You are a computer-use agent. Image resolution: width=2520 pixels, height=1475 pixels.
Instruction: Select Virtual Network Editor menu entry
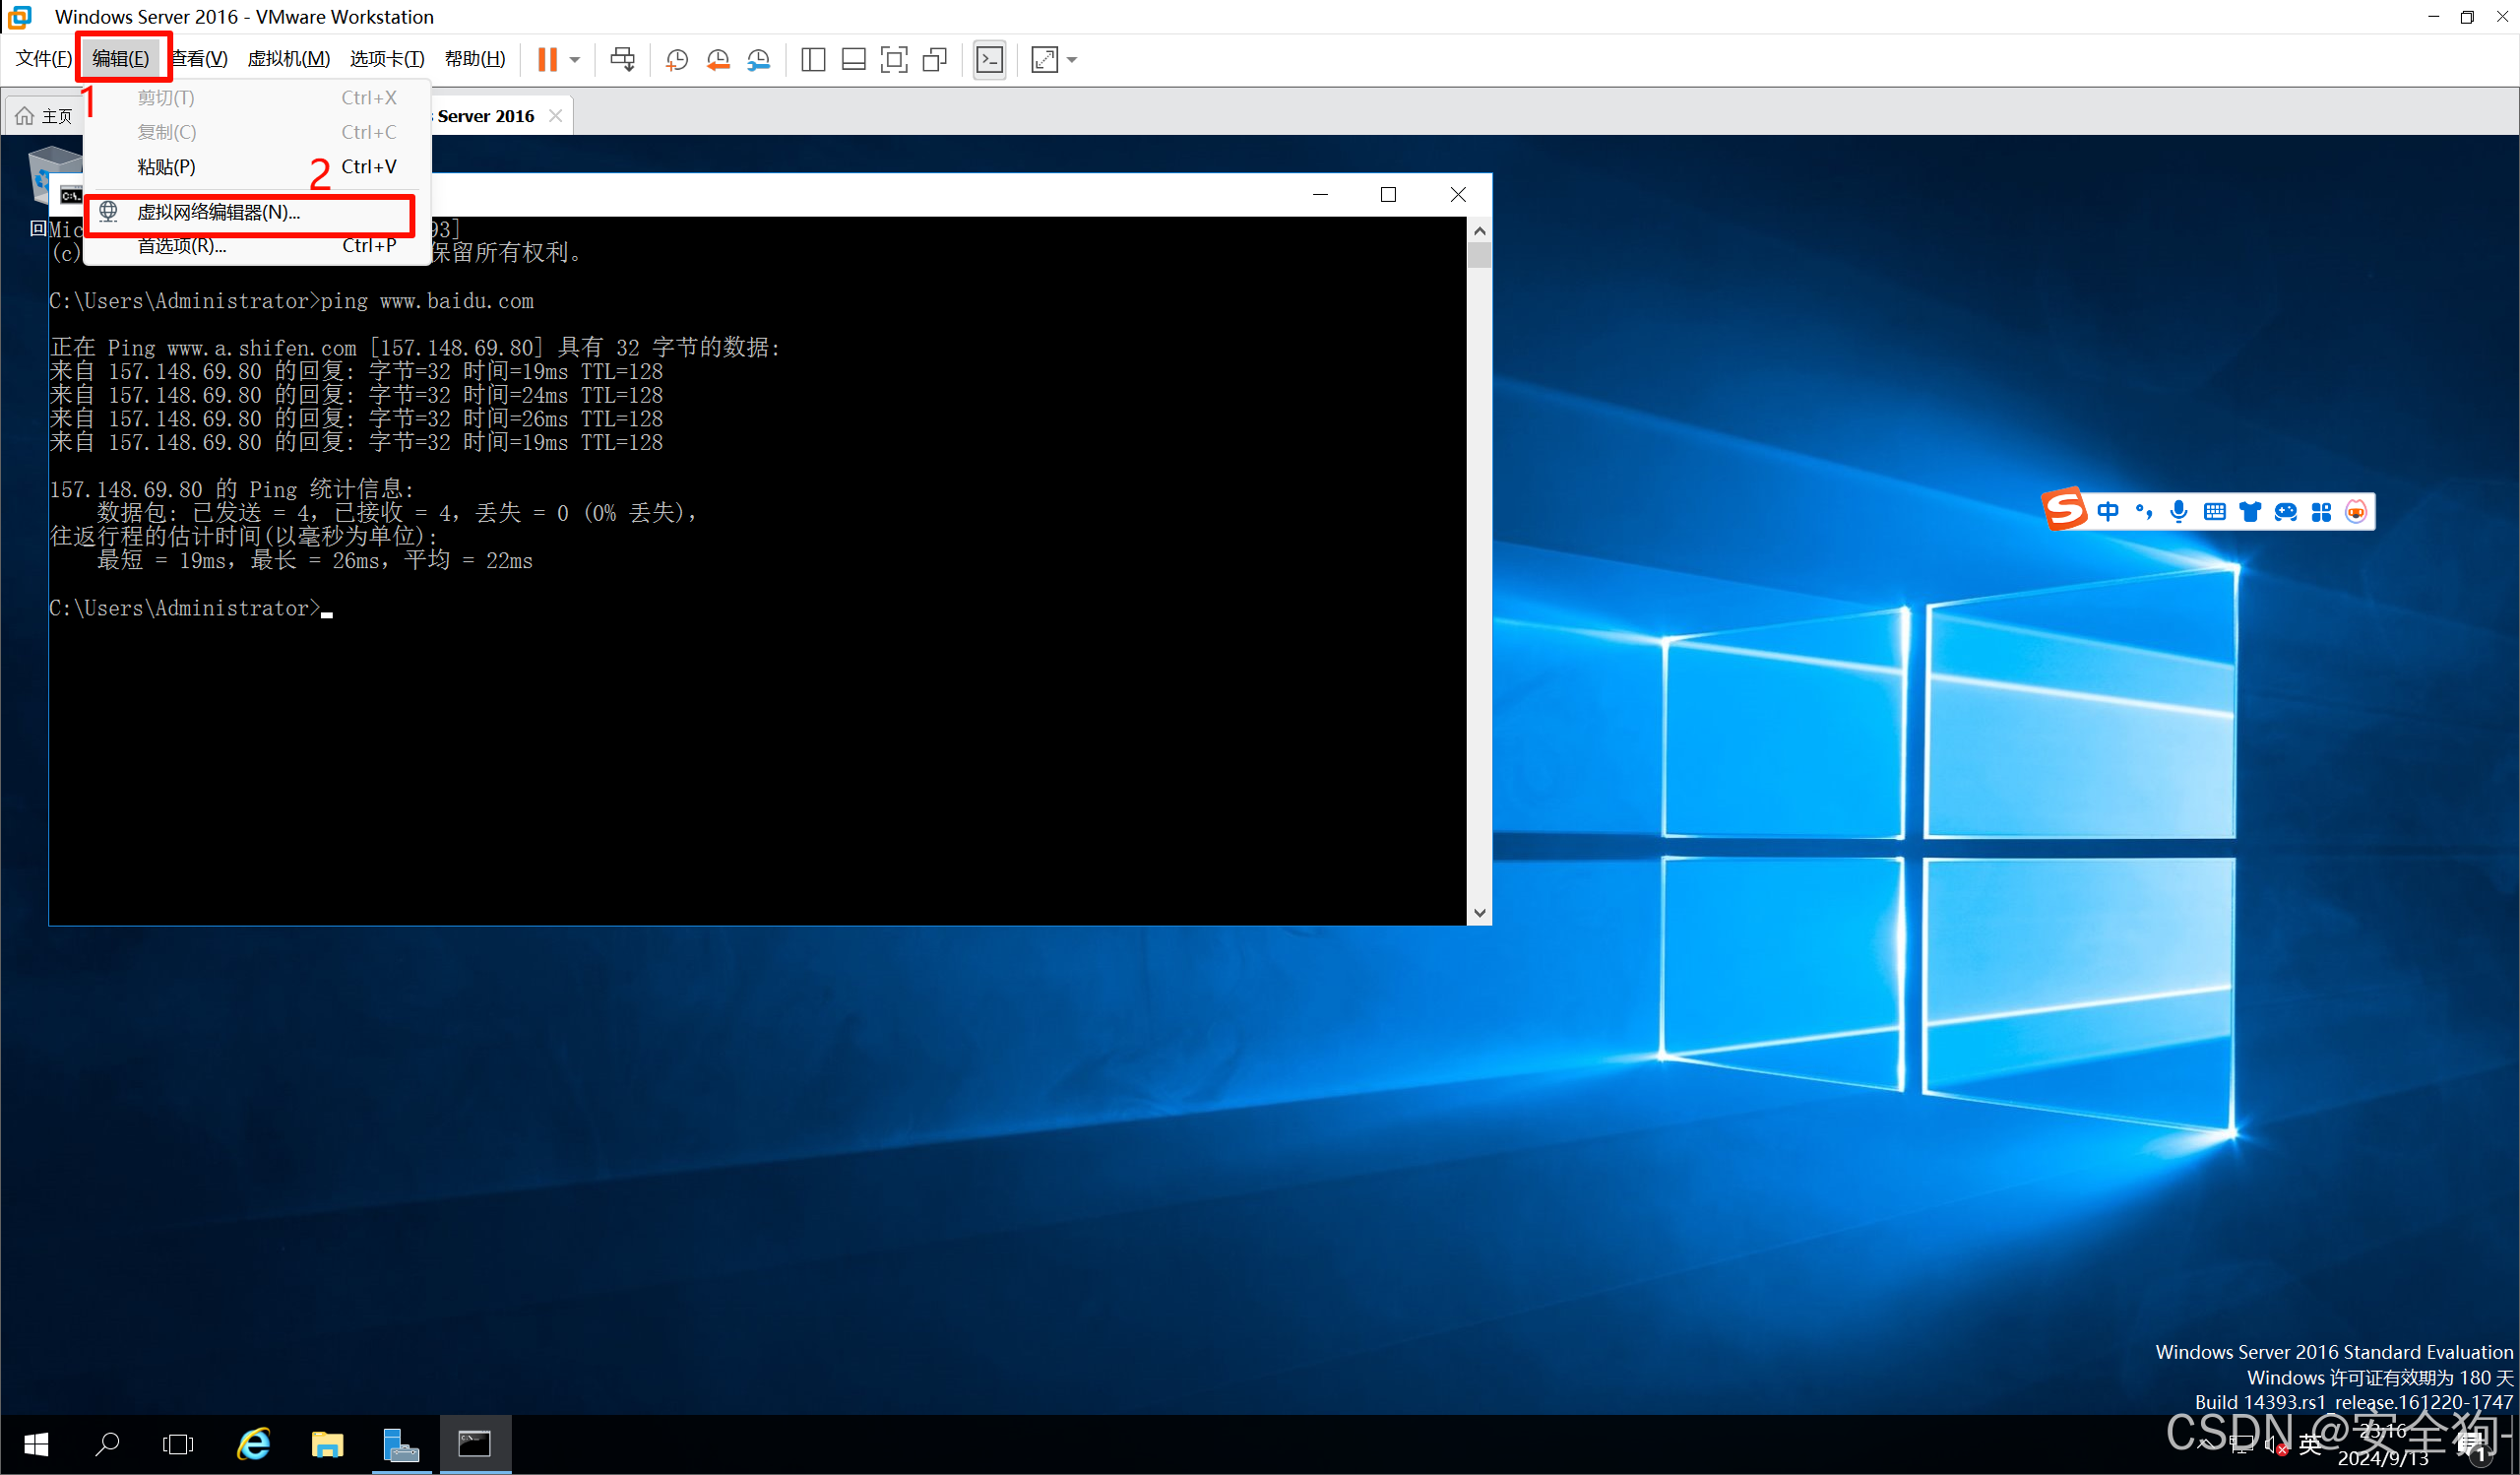[218, 212]
